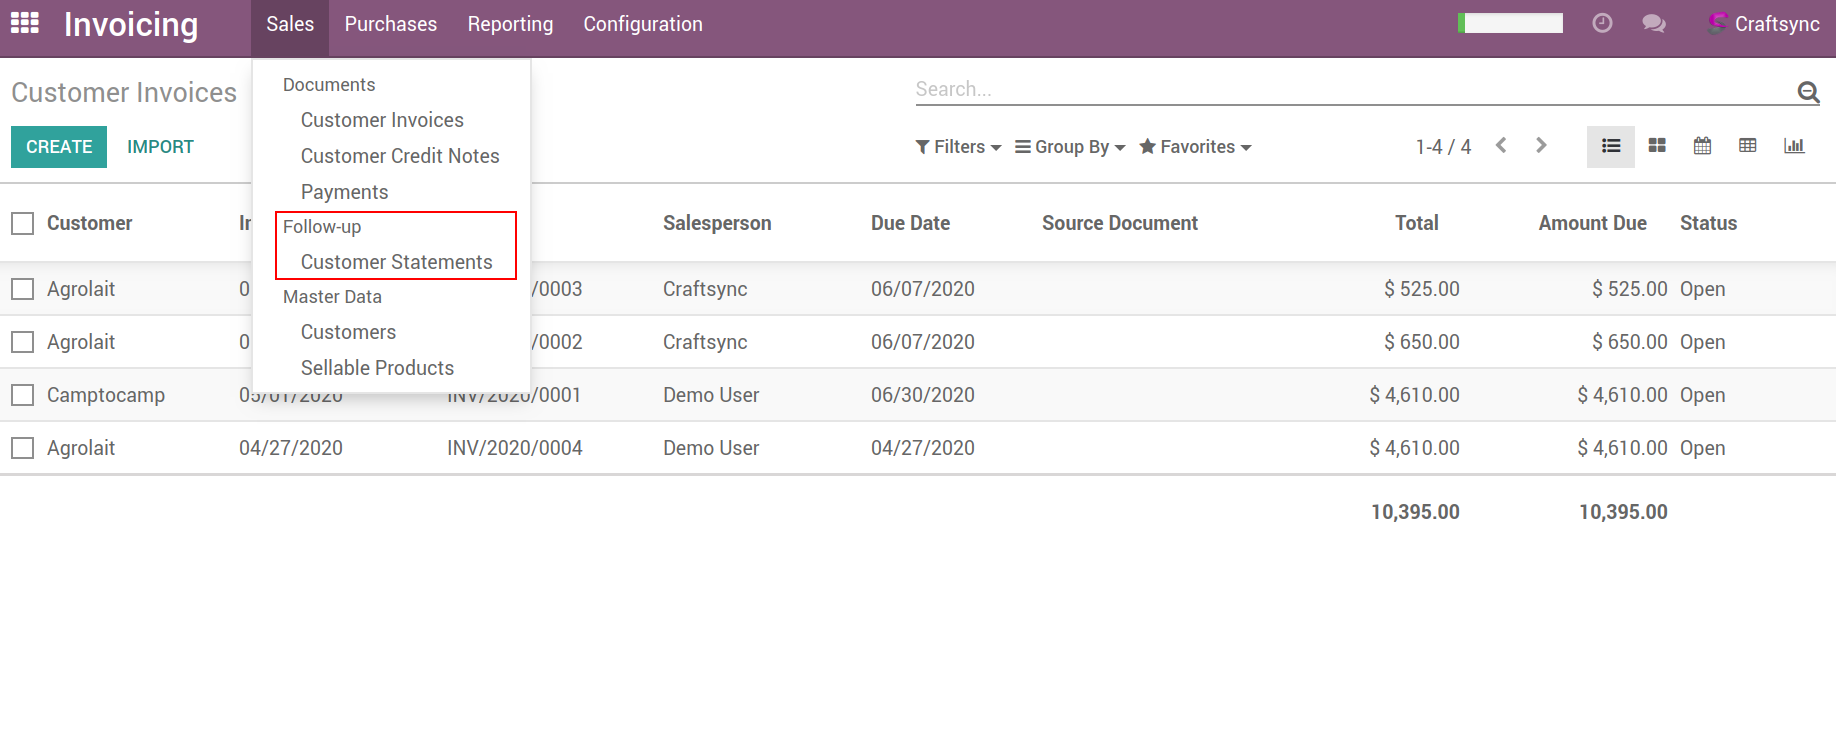Viewport: 1836px width, 749px height.
Task: Check the Camptocamp invoice row checkbox
Action: [23, 395]
